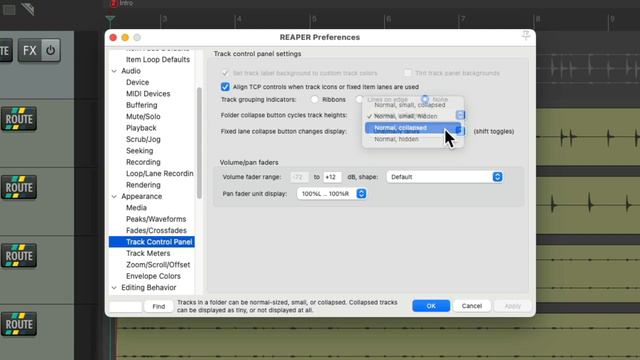Collapse the Appearance tree section

tap(114, 196)
